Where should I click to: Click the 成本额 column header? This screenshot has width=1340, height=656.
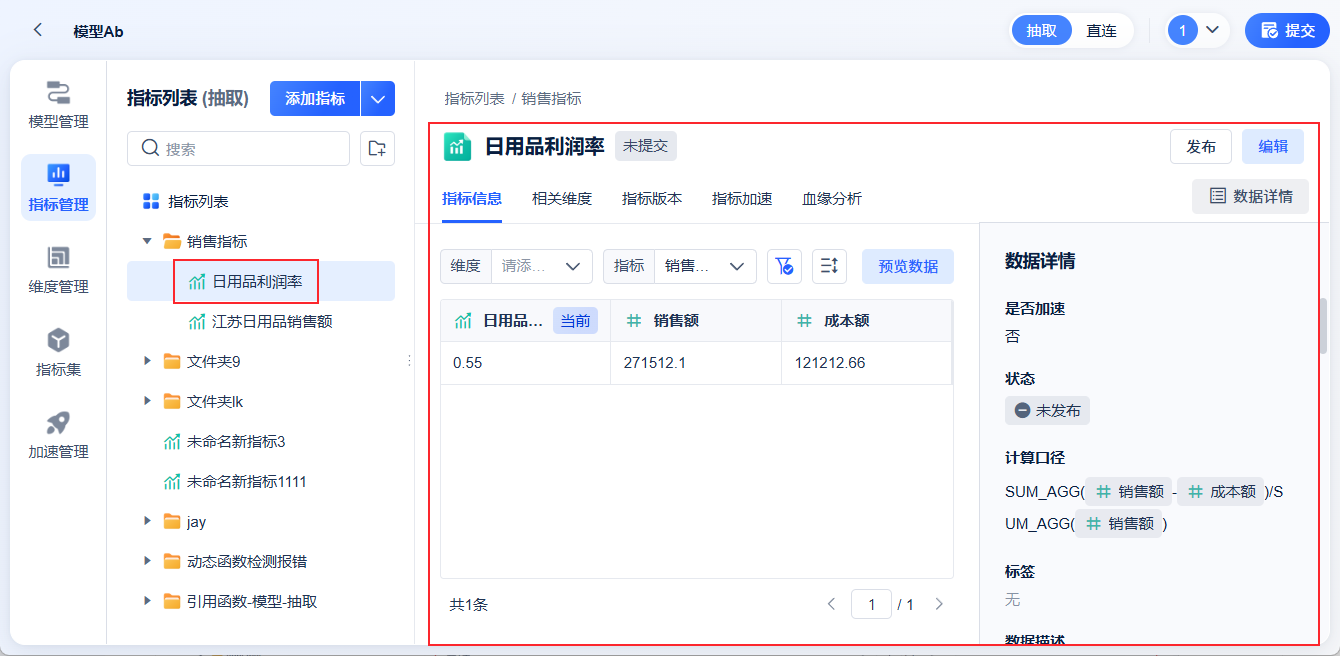click(x=867, y=321)
